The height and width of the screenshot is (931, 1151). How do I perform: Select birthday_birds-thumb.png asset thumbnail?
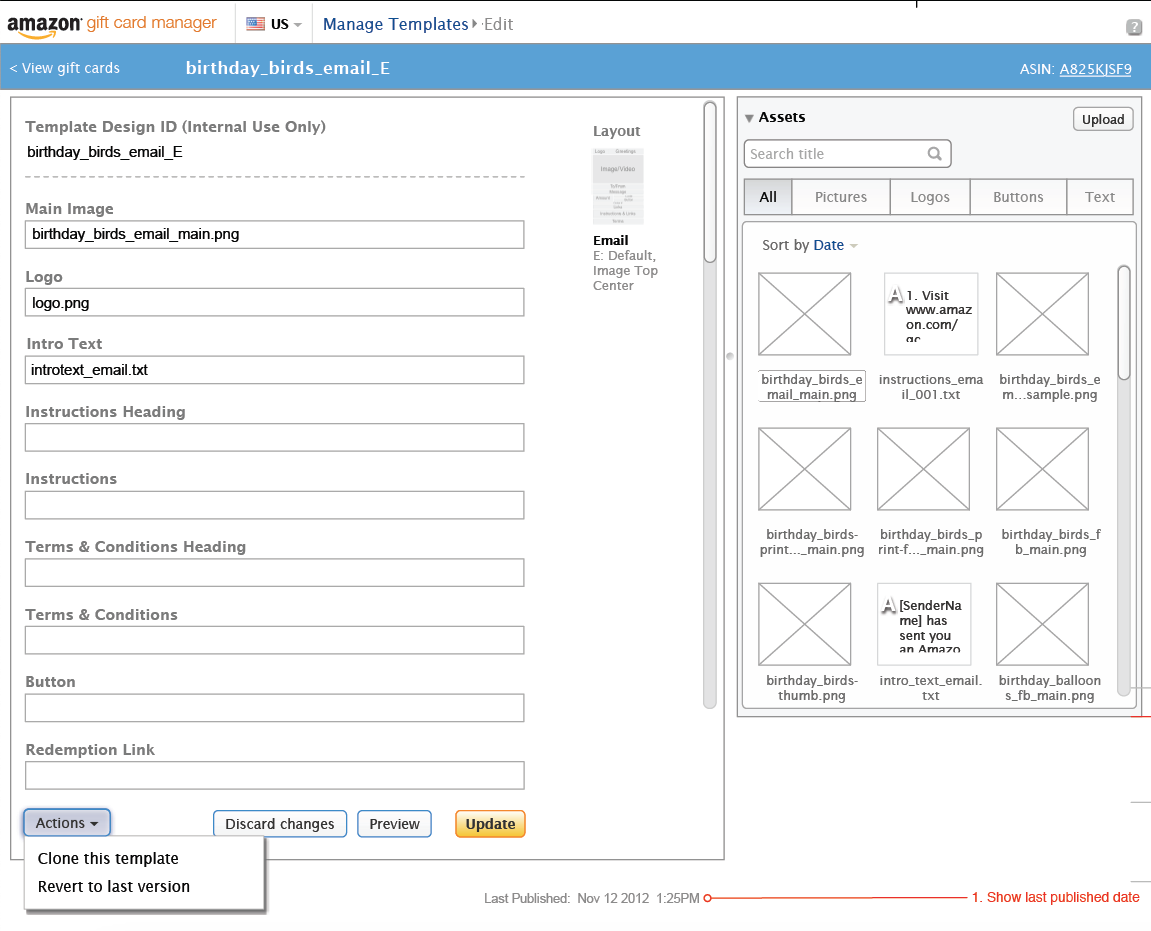click(805, 624)
